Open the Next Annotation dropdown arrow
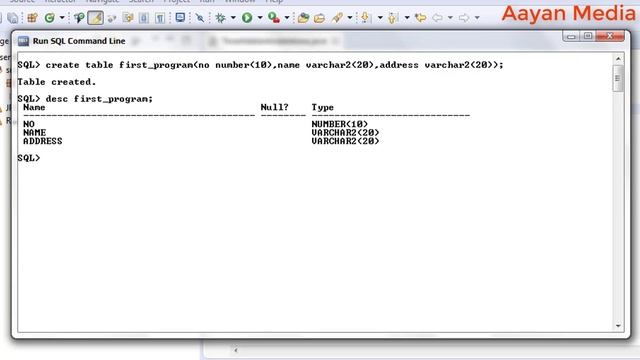 coord(380,18)
